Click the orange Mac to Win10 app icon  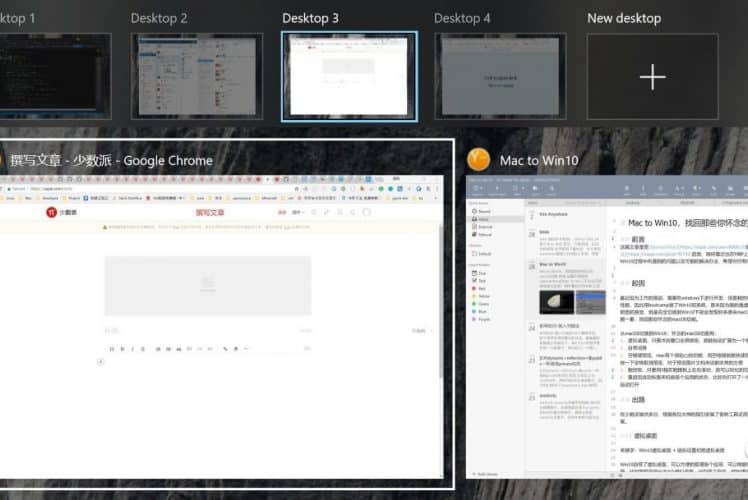click(479, 159)
